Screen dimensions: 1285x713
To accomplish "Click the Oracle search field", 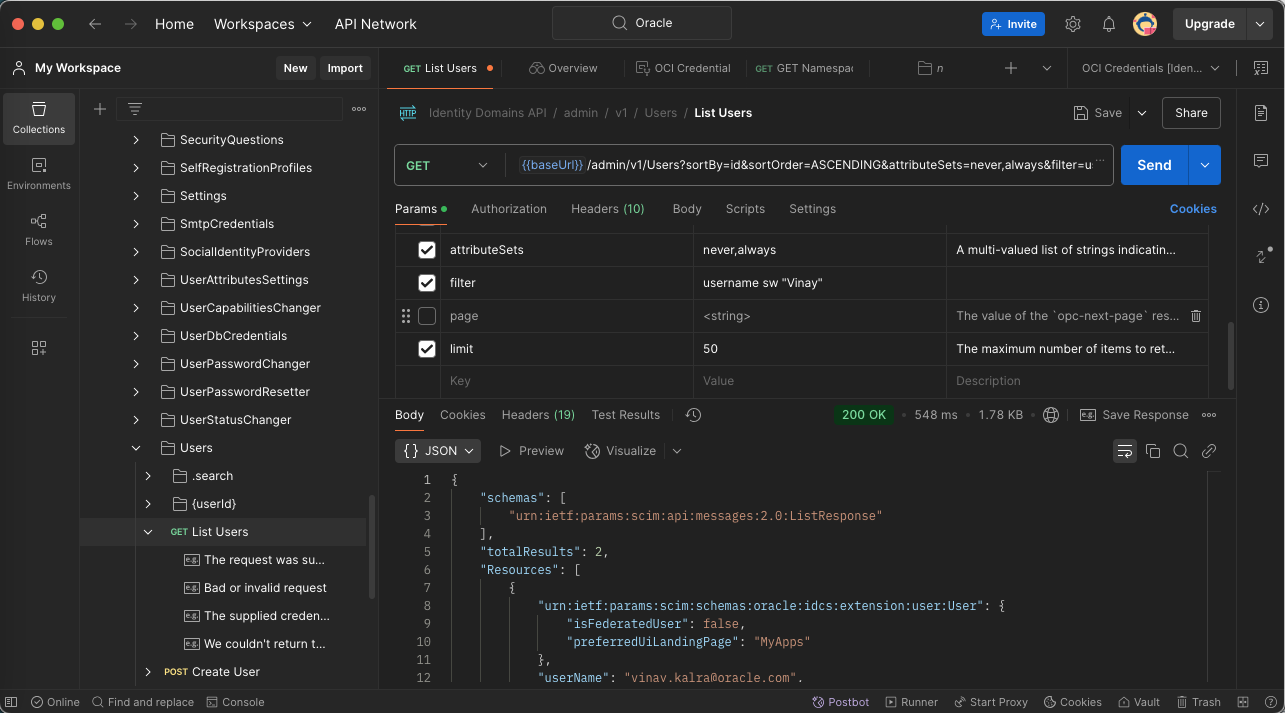I will click(641, 23).
